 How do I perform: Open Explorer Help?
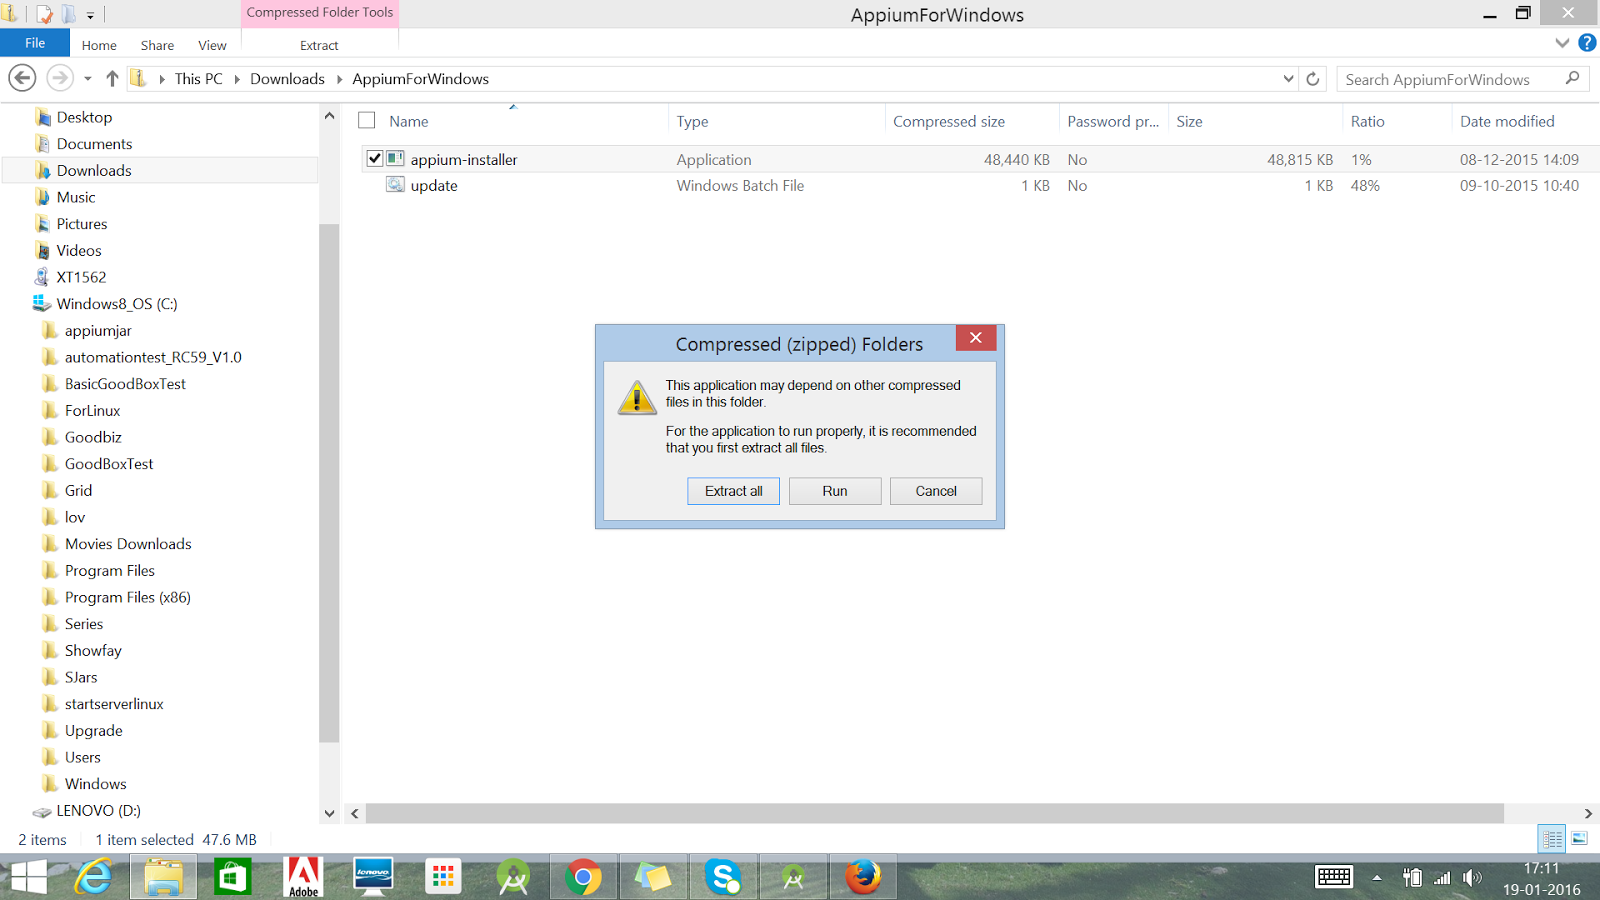(1587, 43)
